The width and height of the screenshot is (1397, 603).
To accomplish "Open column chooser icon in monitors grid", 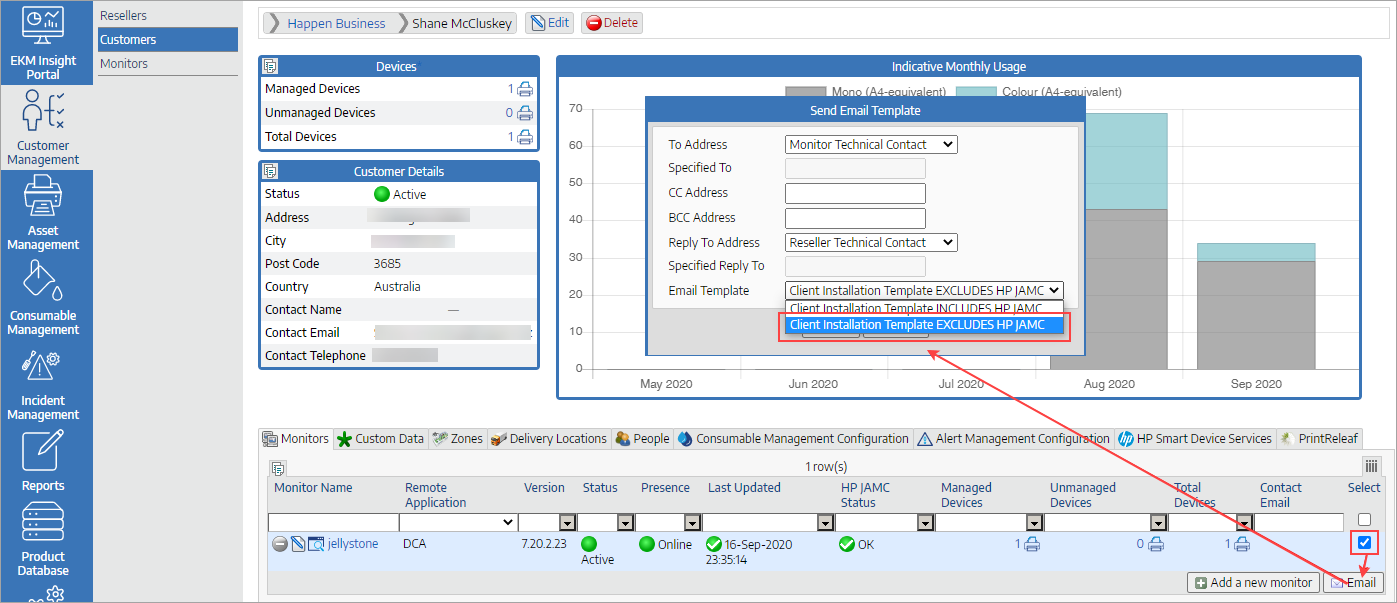I will [x=1372, y=466].
